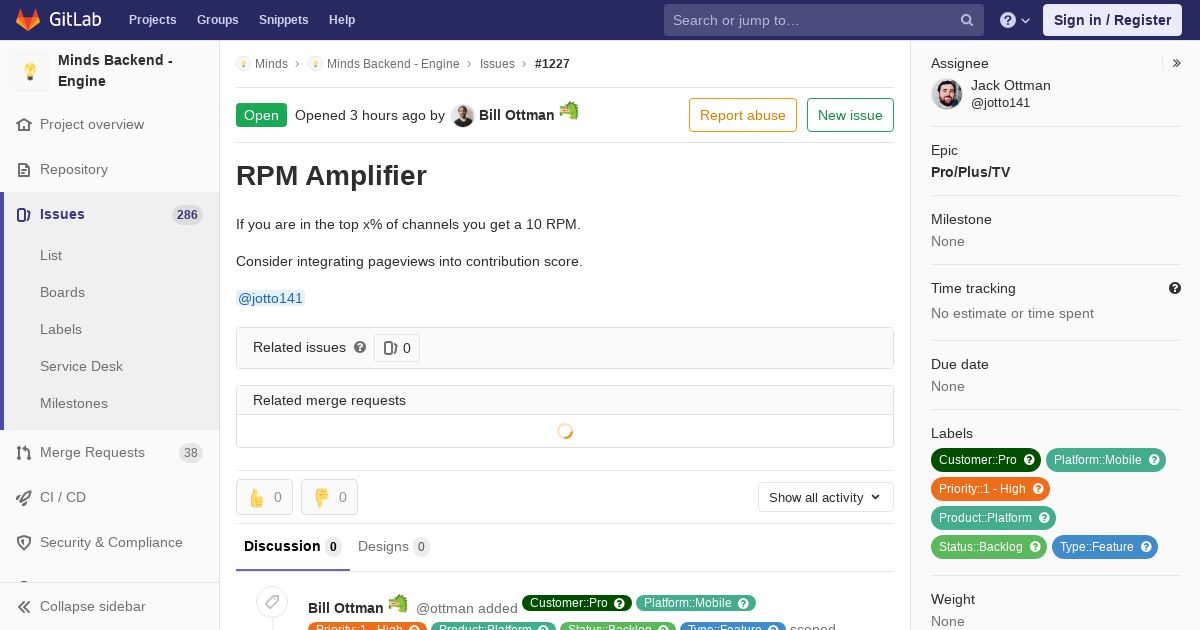Click the GitLab fox logo
Viewport: 1200px width, 630px height.
[x=28, y=19]
